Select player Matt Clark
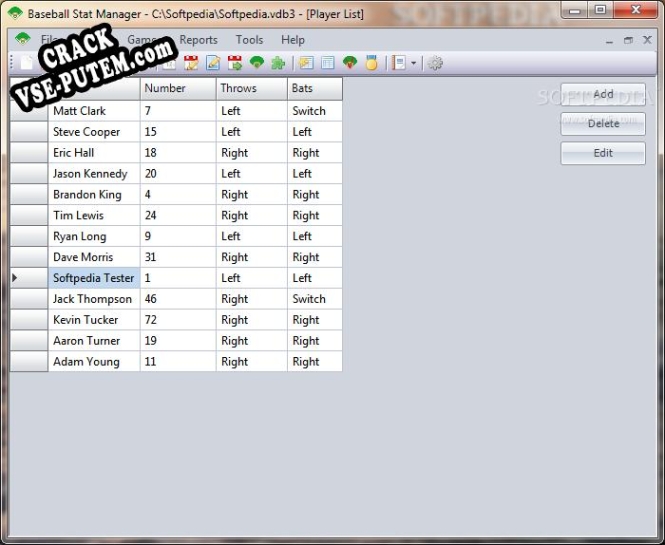The image size is (665, 545). tap(94, 111)
